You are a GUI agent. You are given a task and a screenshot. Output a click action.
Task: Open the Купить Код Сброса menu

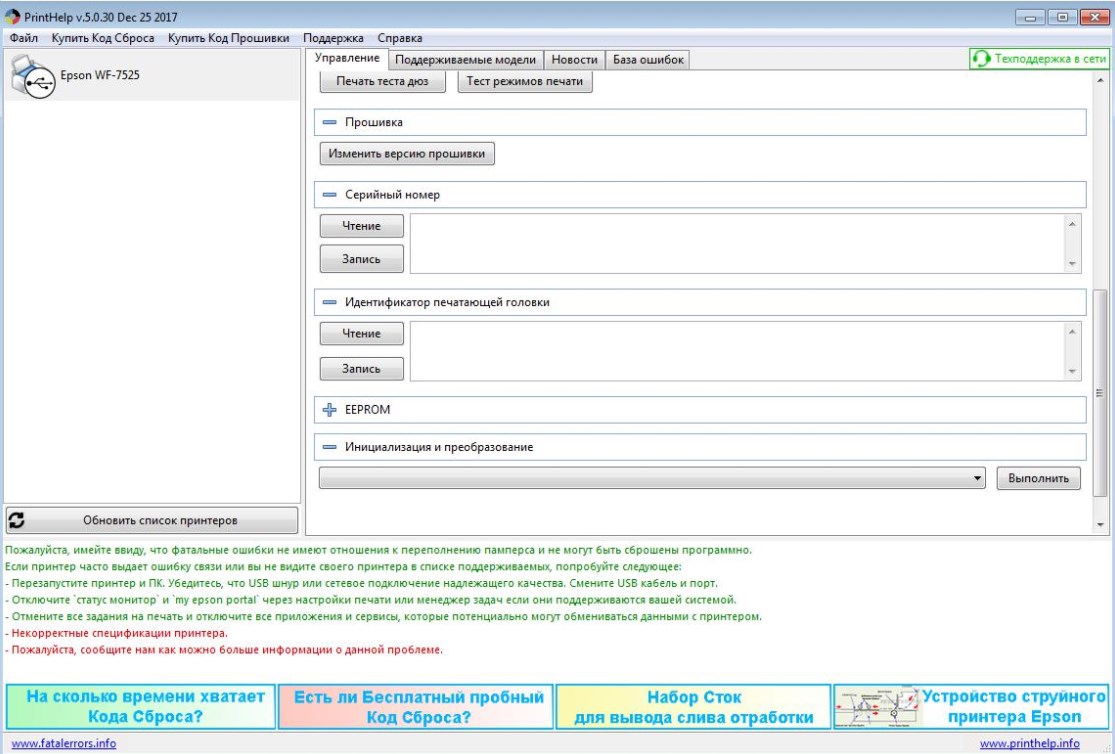pos(102,38)
